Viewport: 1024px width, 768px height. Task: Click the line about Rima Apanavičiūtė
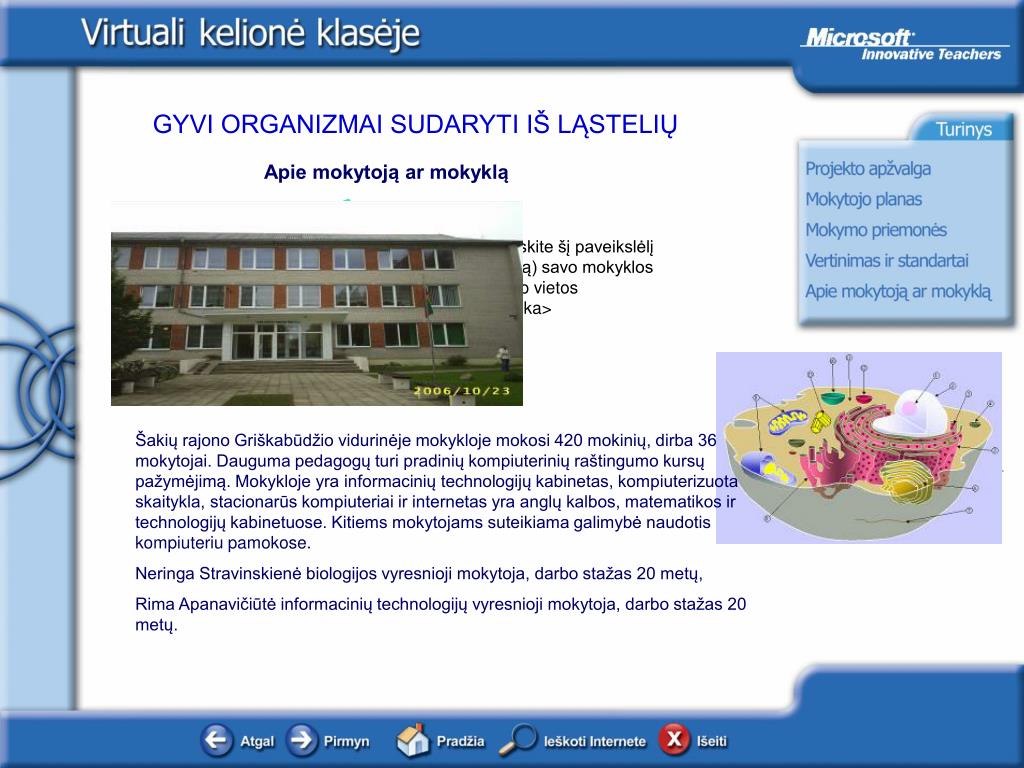click(440, 614)
